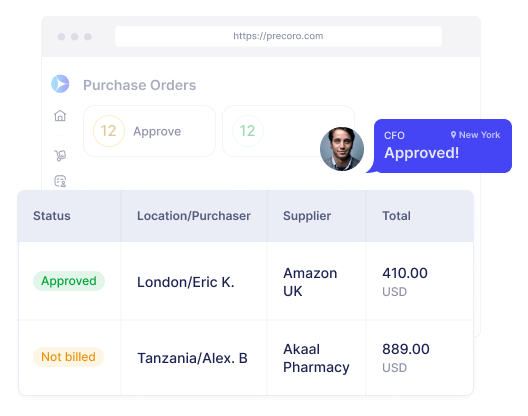
Task: Click the yellow 12 counter circle
Action: pos(108,131)
